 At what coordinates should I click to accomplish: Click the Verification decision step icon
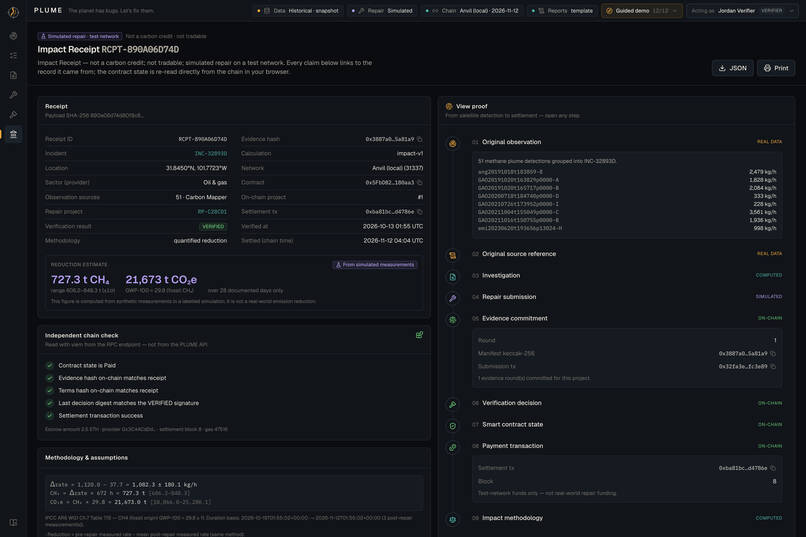coord(452,404)
